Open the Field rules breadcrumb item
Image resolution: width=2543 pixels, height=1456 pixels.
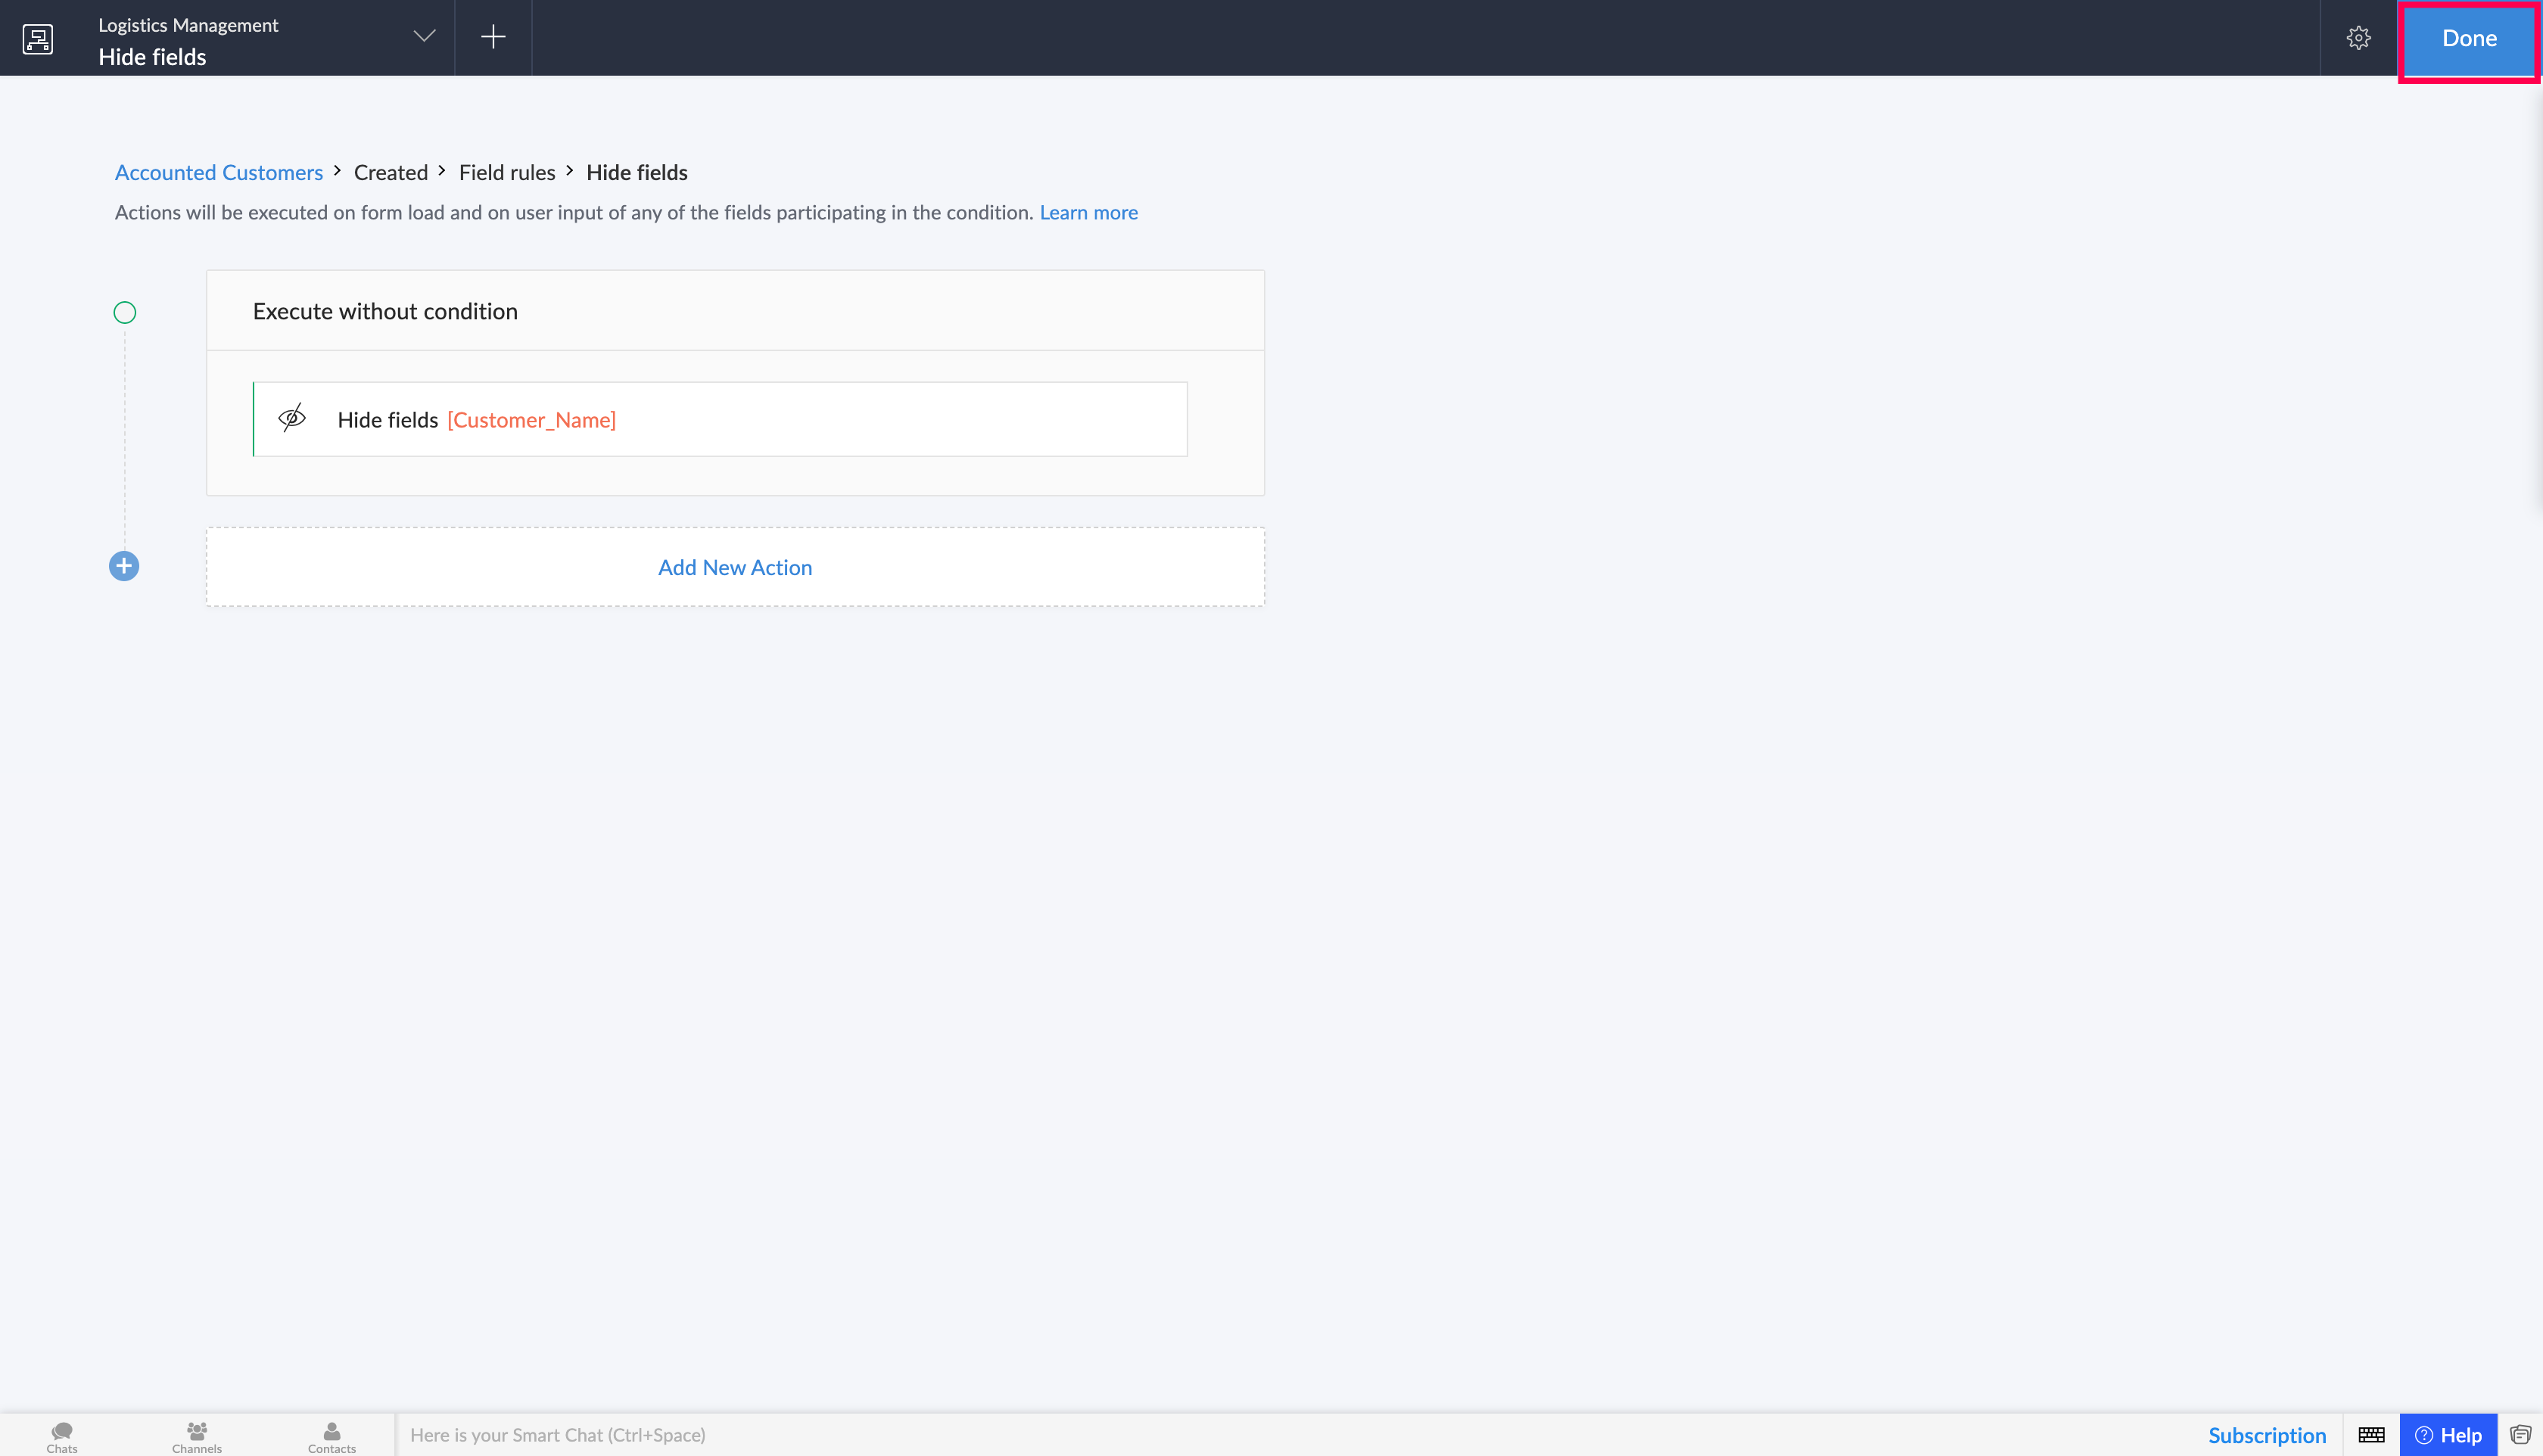click(x=507, y=172)
